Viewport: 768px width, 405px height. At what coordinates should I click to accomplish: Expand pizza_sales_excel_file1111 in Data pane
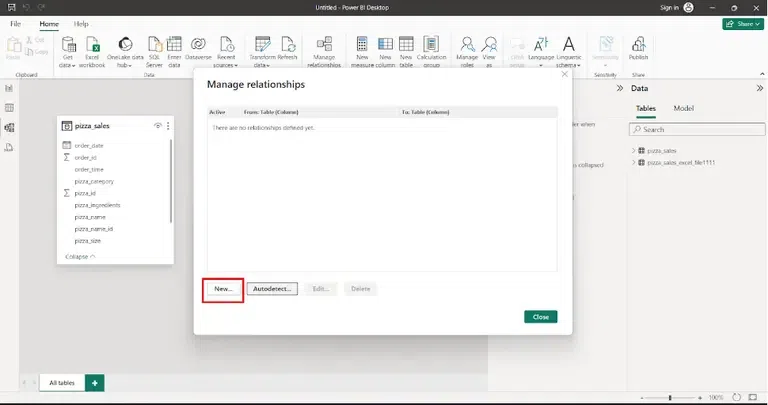pyautogui.click(x=633, y=162)
